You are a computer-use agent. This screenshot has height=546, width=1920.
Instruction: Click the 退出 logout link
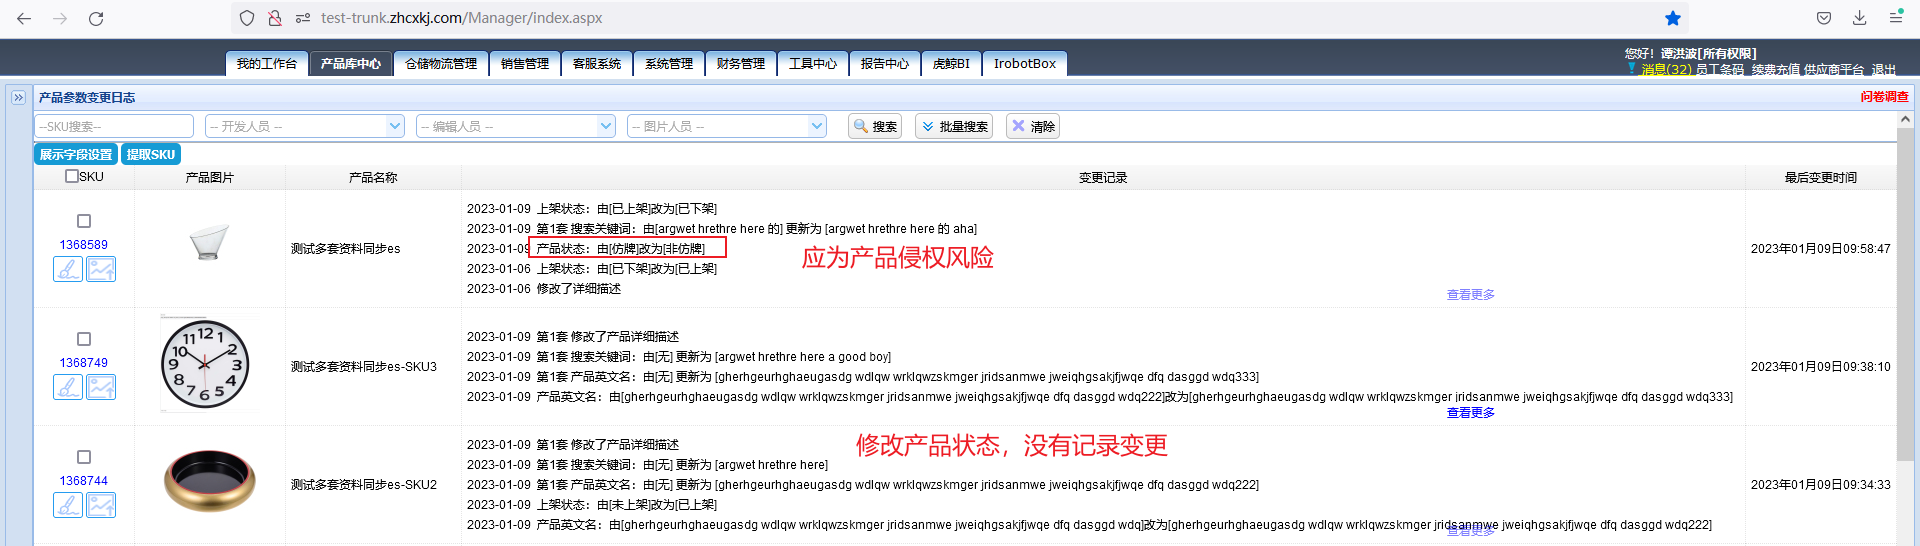1884,70
